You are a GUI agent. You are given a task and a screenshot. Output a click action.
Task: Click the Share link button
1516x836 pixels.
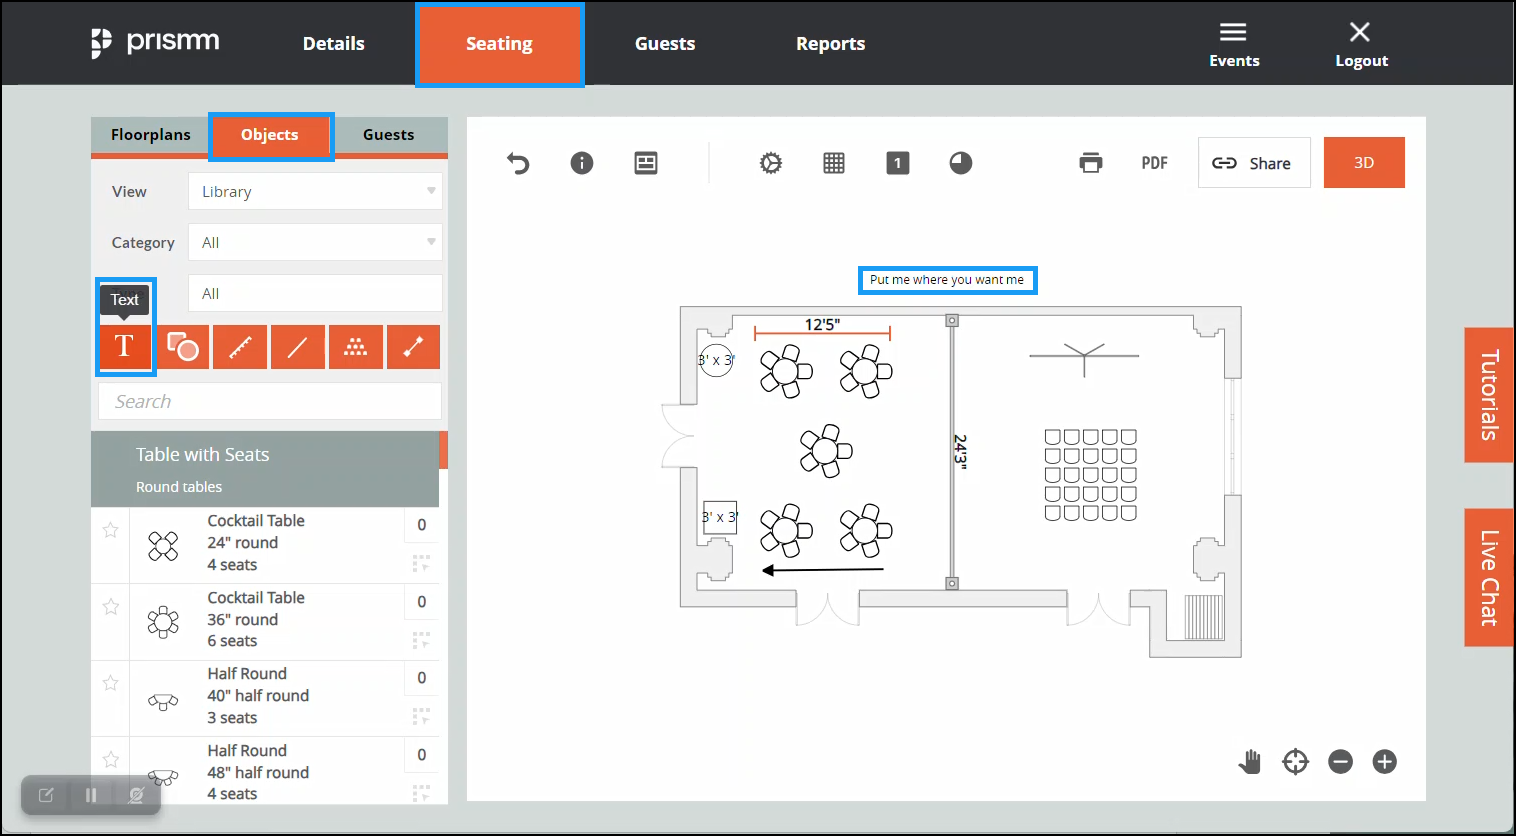tap(1254, 163)
